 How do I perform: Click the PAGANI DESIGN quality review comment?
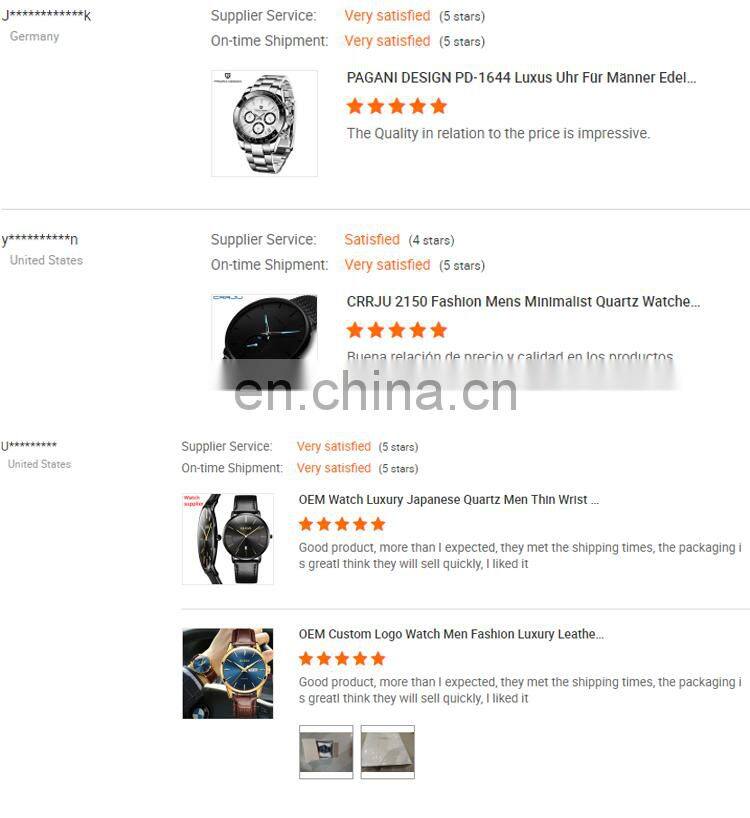pos(498,134)
